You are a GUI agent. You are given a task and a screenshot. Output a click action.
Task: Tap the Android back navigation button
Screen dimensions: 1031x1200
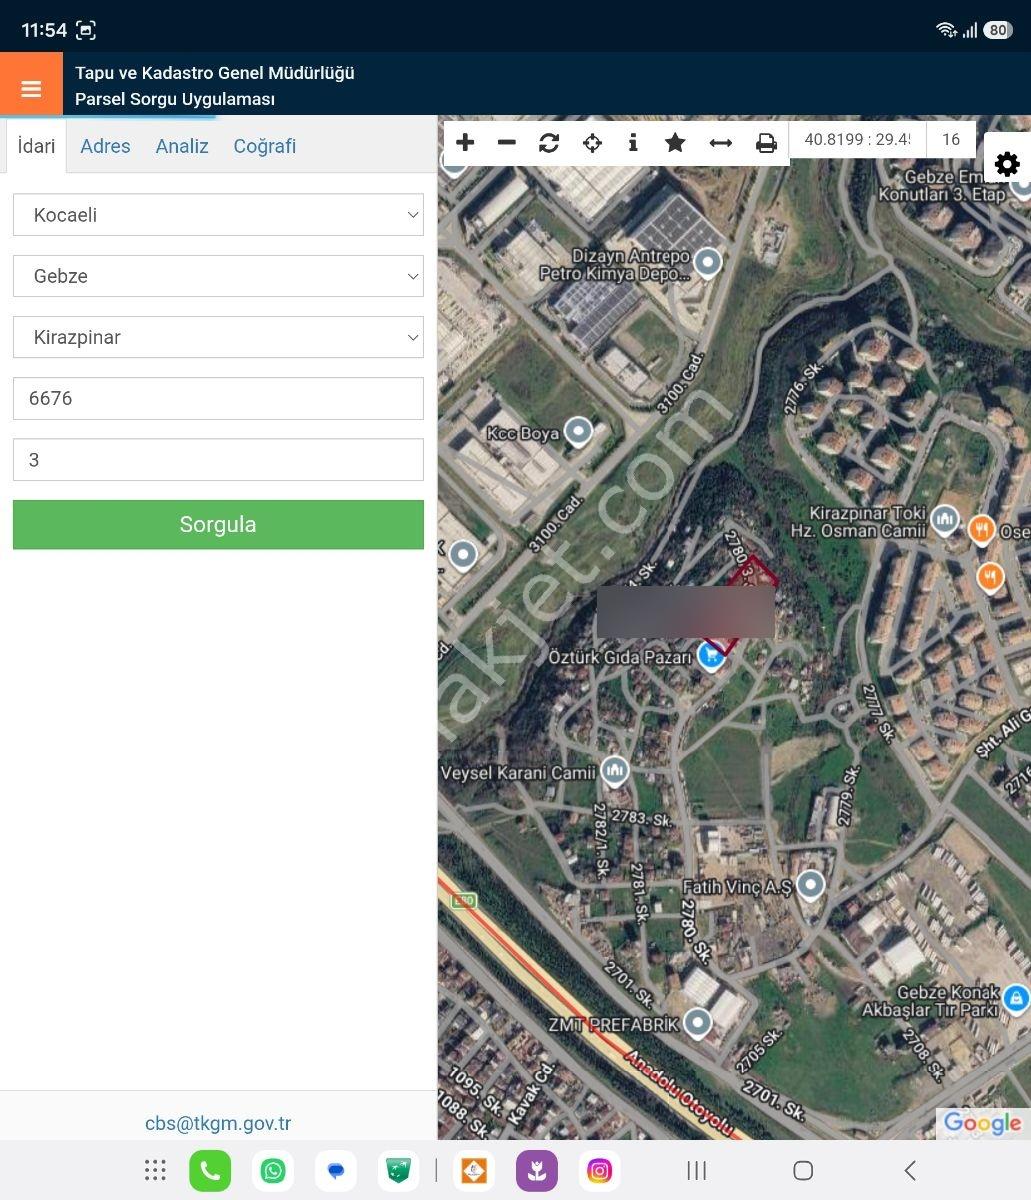[x=909, y=1170]
